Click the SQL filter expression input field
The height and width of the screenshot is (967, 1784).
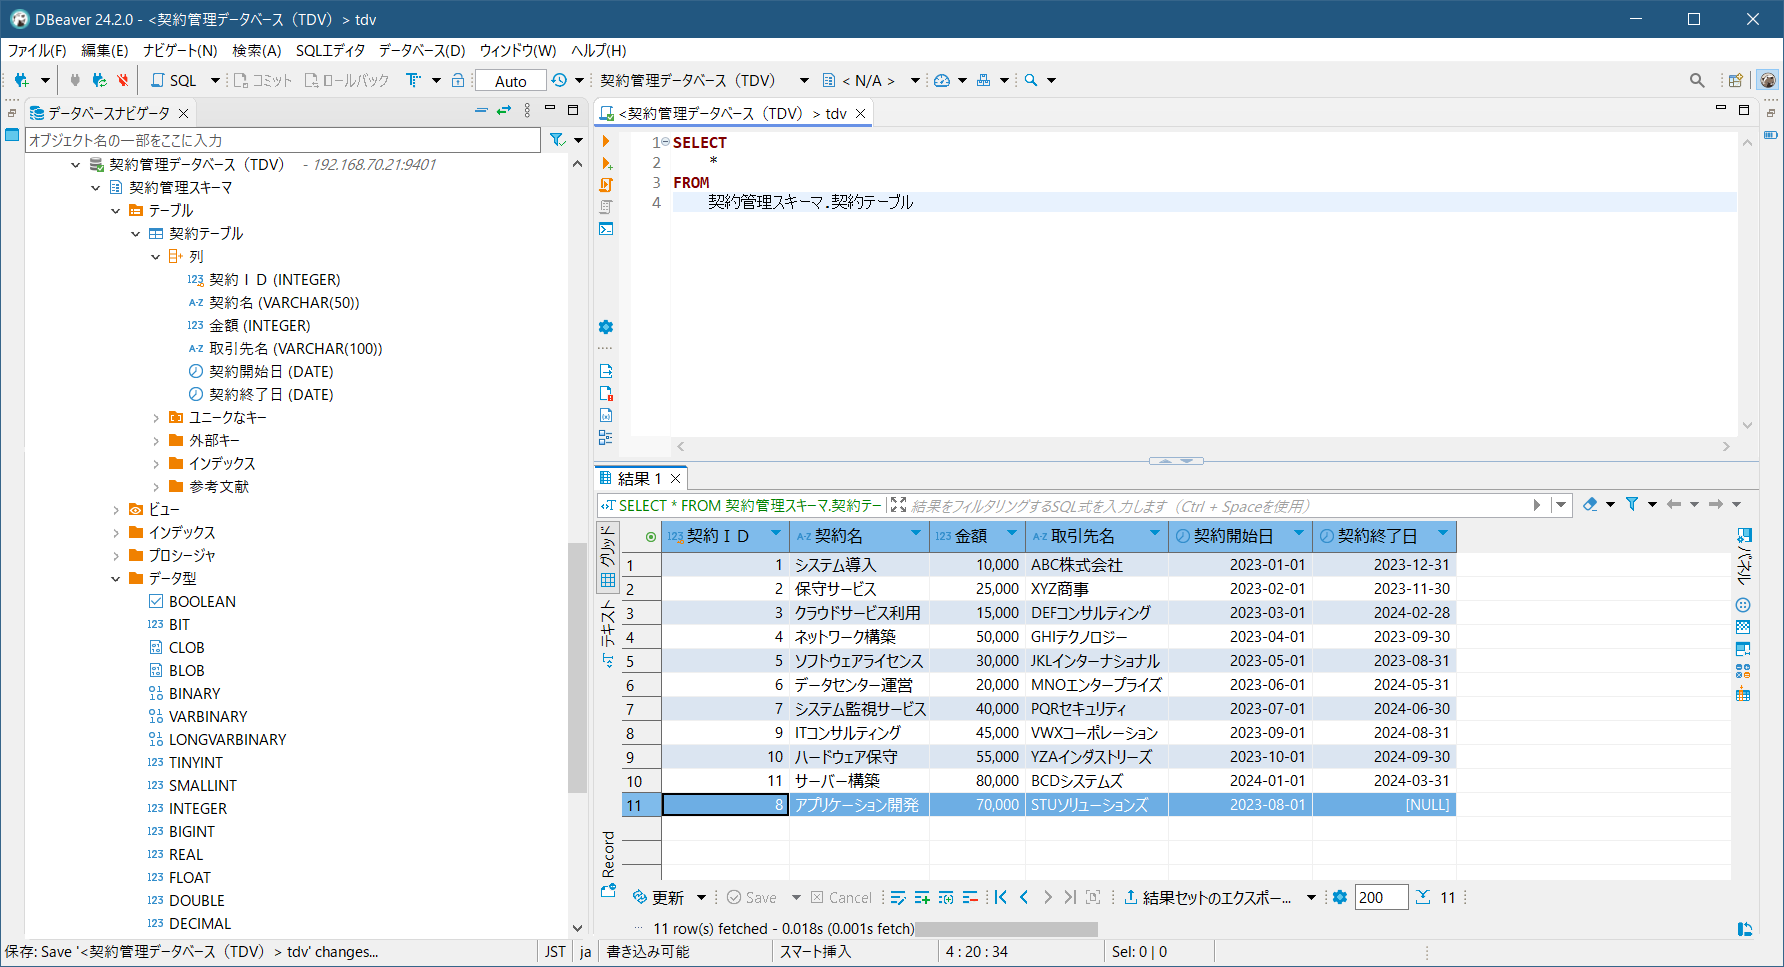[x=1218, y=505]
